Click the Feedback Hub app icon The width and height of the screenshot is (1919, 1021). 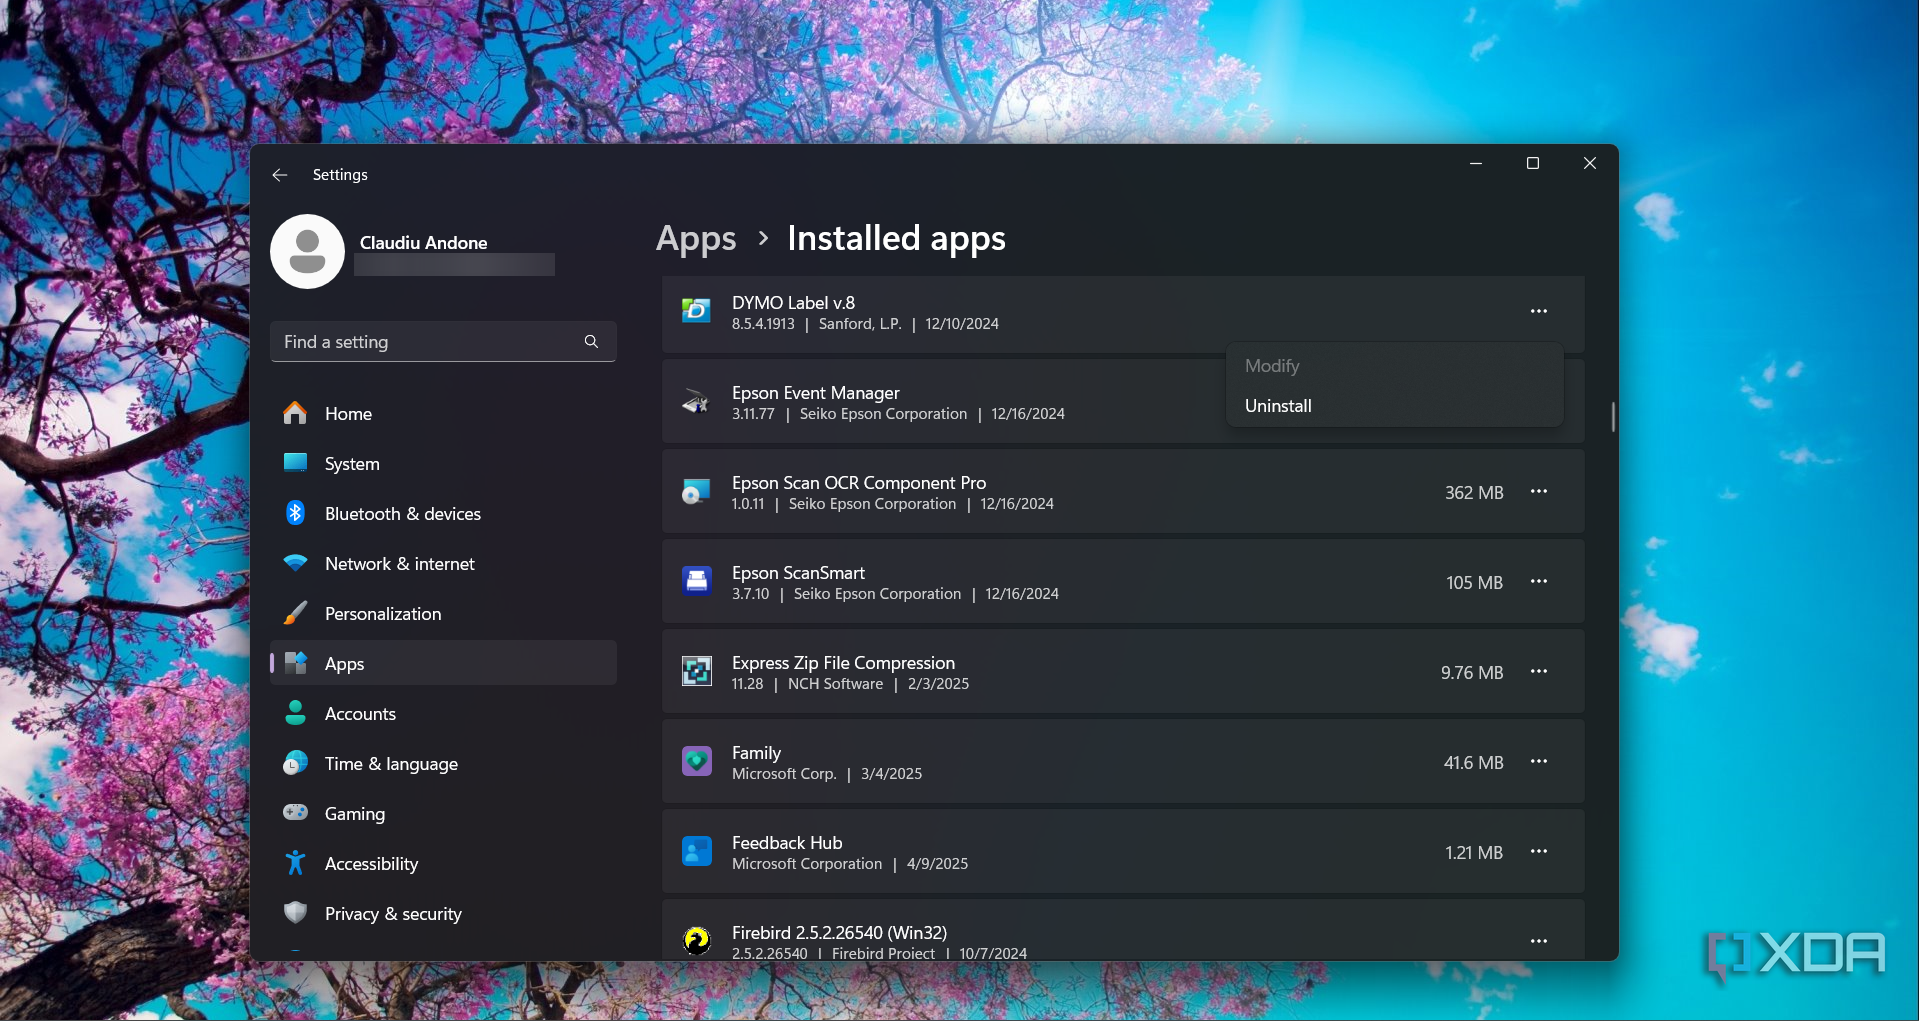coord(696,851)
